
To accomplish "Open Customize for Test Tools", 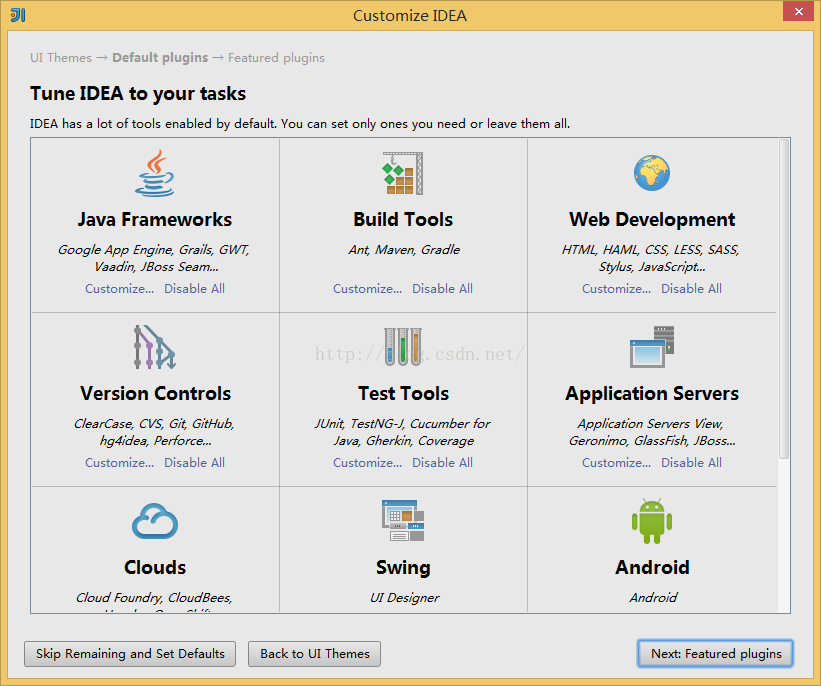I will pos(368,462).
